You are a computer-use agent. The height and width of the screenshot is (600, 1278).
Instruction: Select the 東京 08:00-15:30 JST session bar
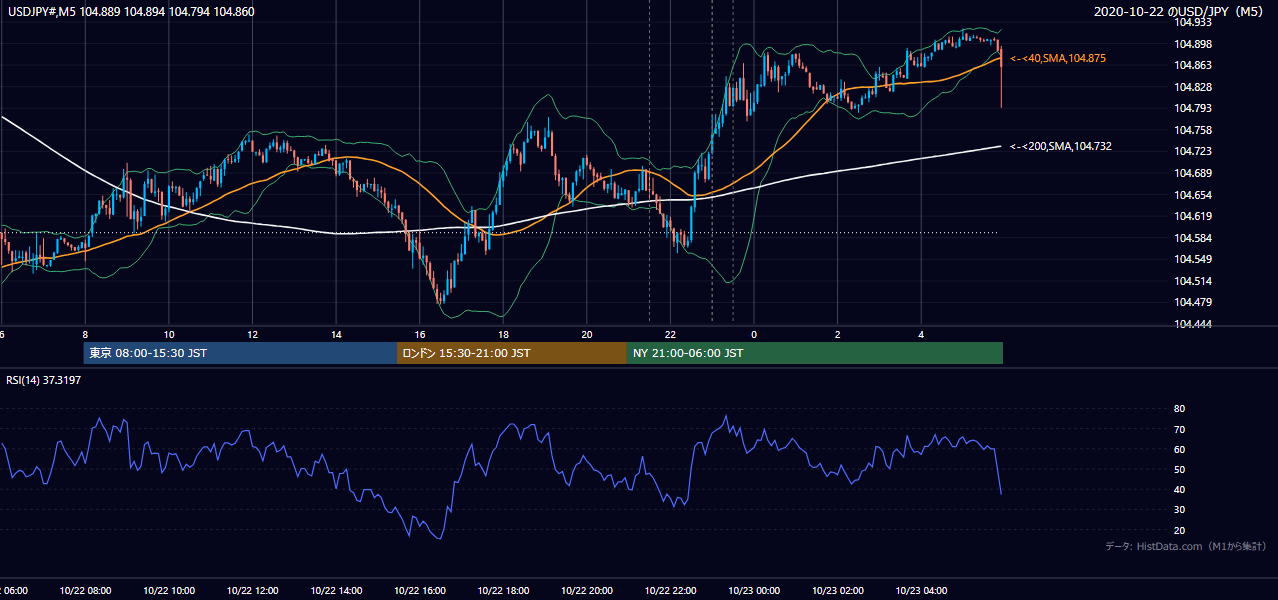click(x=240, y=353)
